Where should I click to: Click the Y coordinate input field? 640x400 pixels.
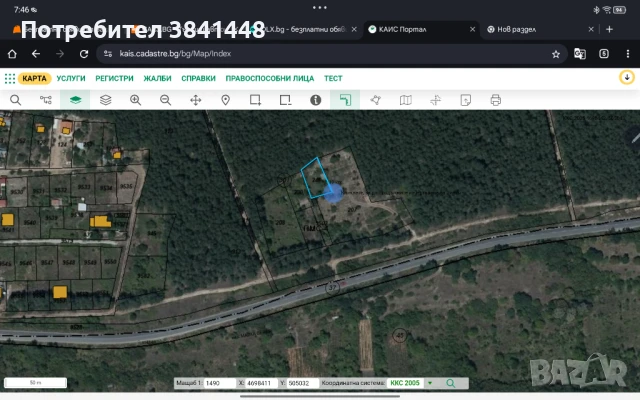pyautogui.click(x=303, y=383)
